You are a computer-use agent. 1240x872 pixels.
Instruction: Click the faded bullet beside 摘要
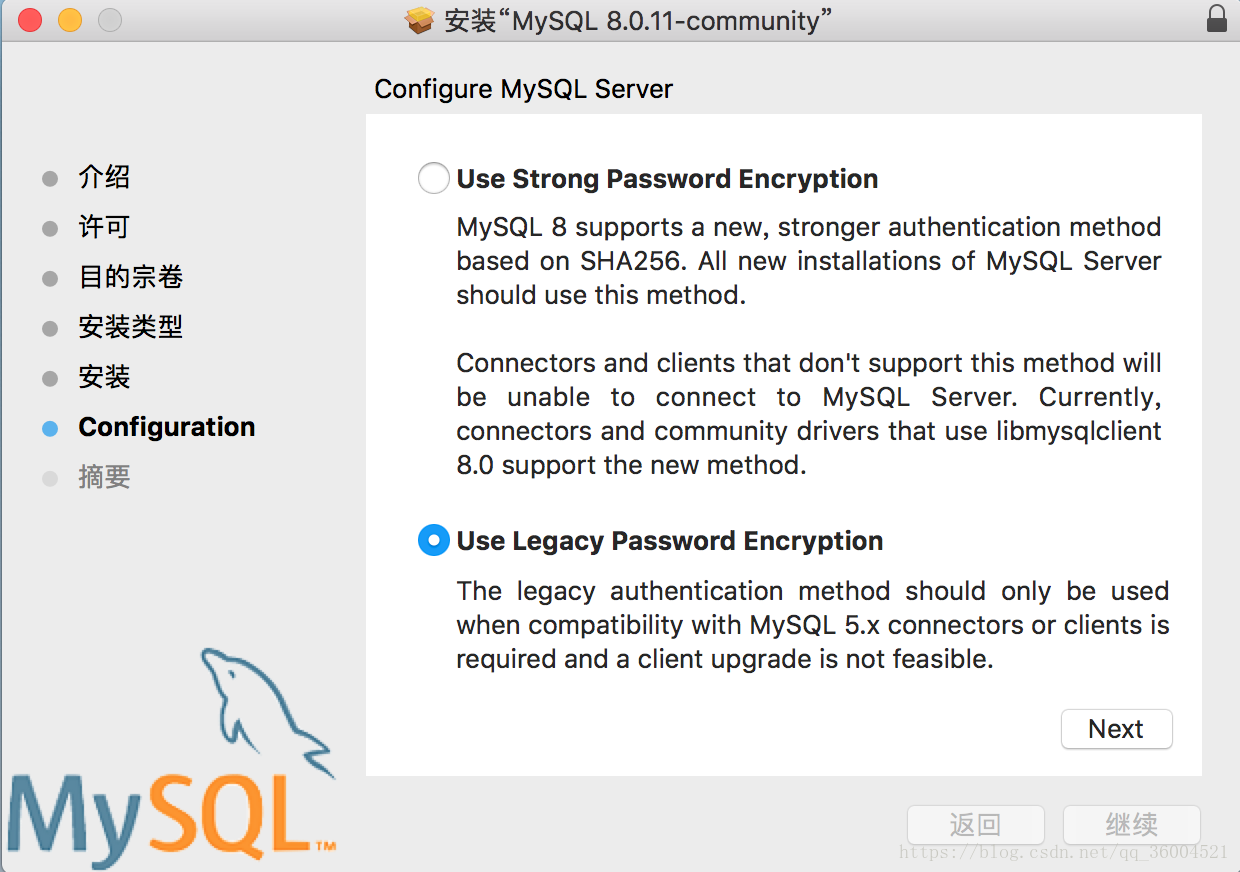tap(50, 479)
